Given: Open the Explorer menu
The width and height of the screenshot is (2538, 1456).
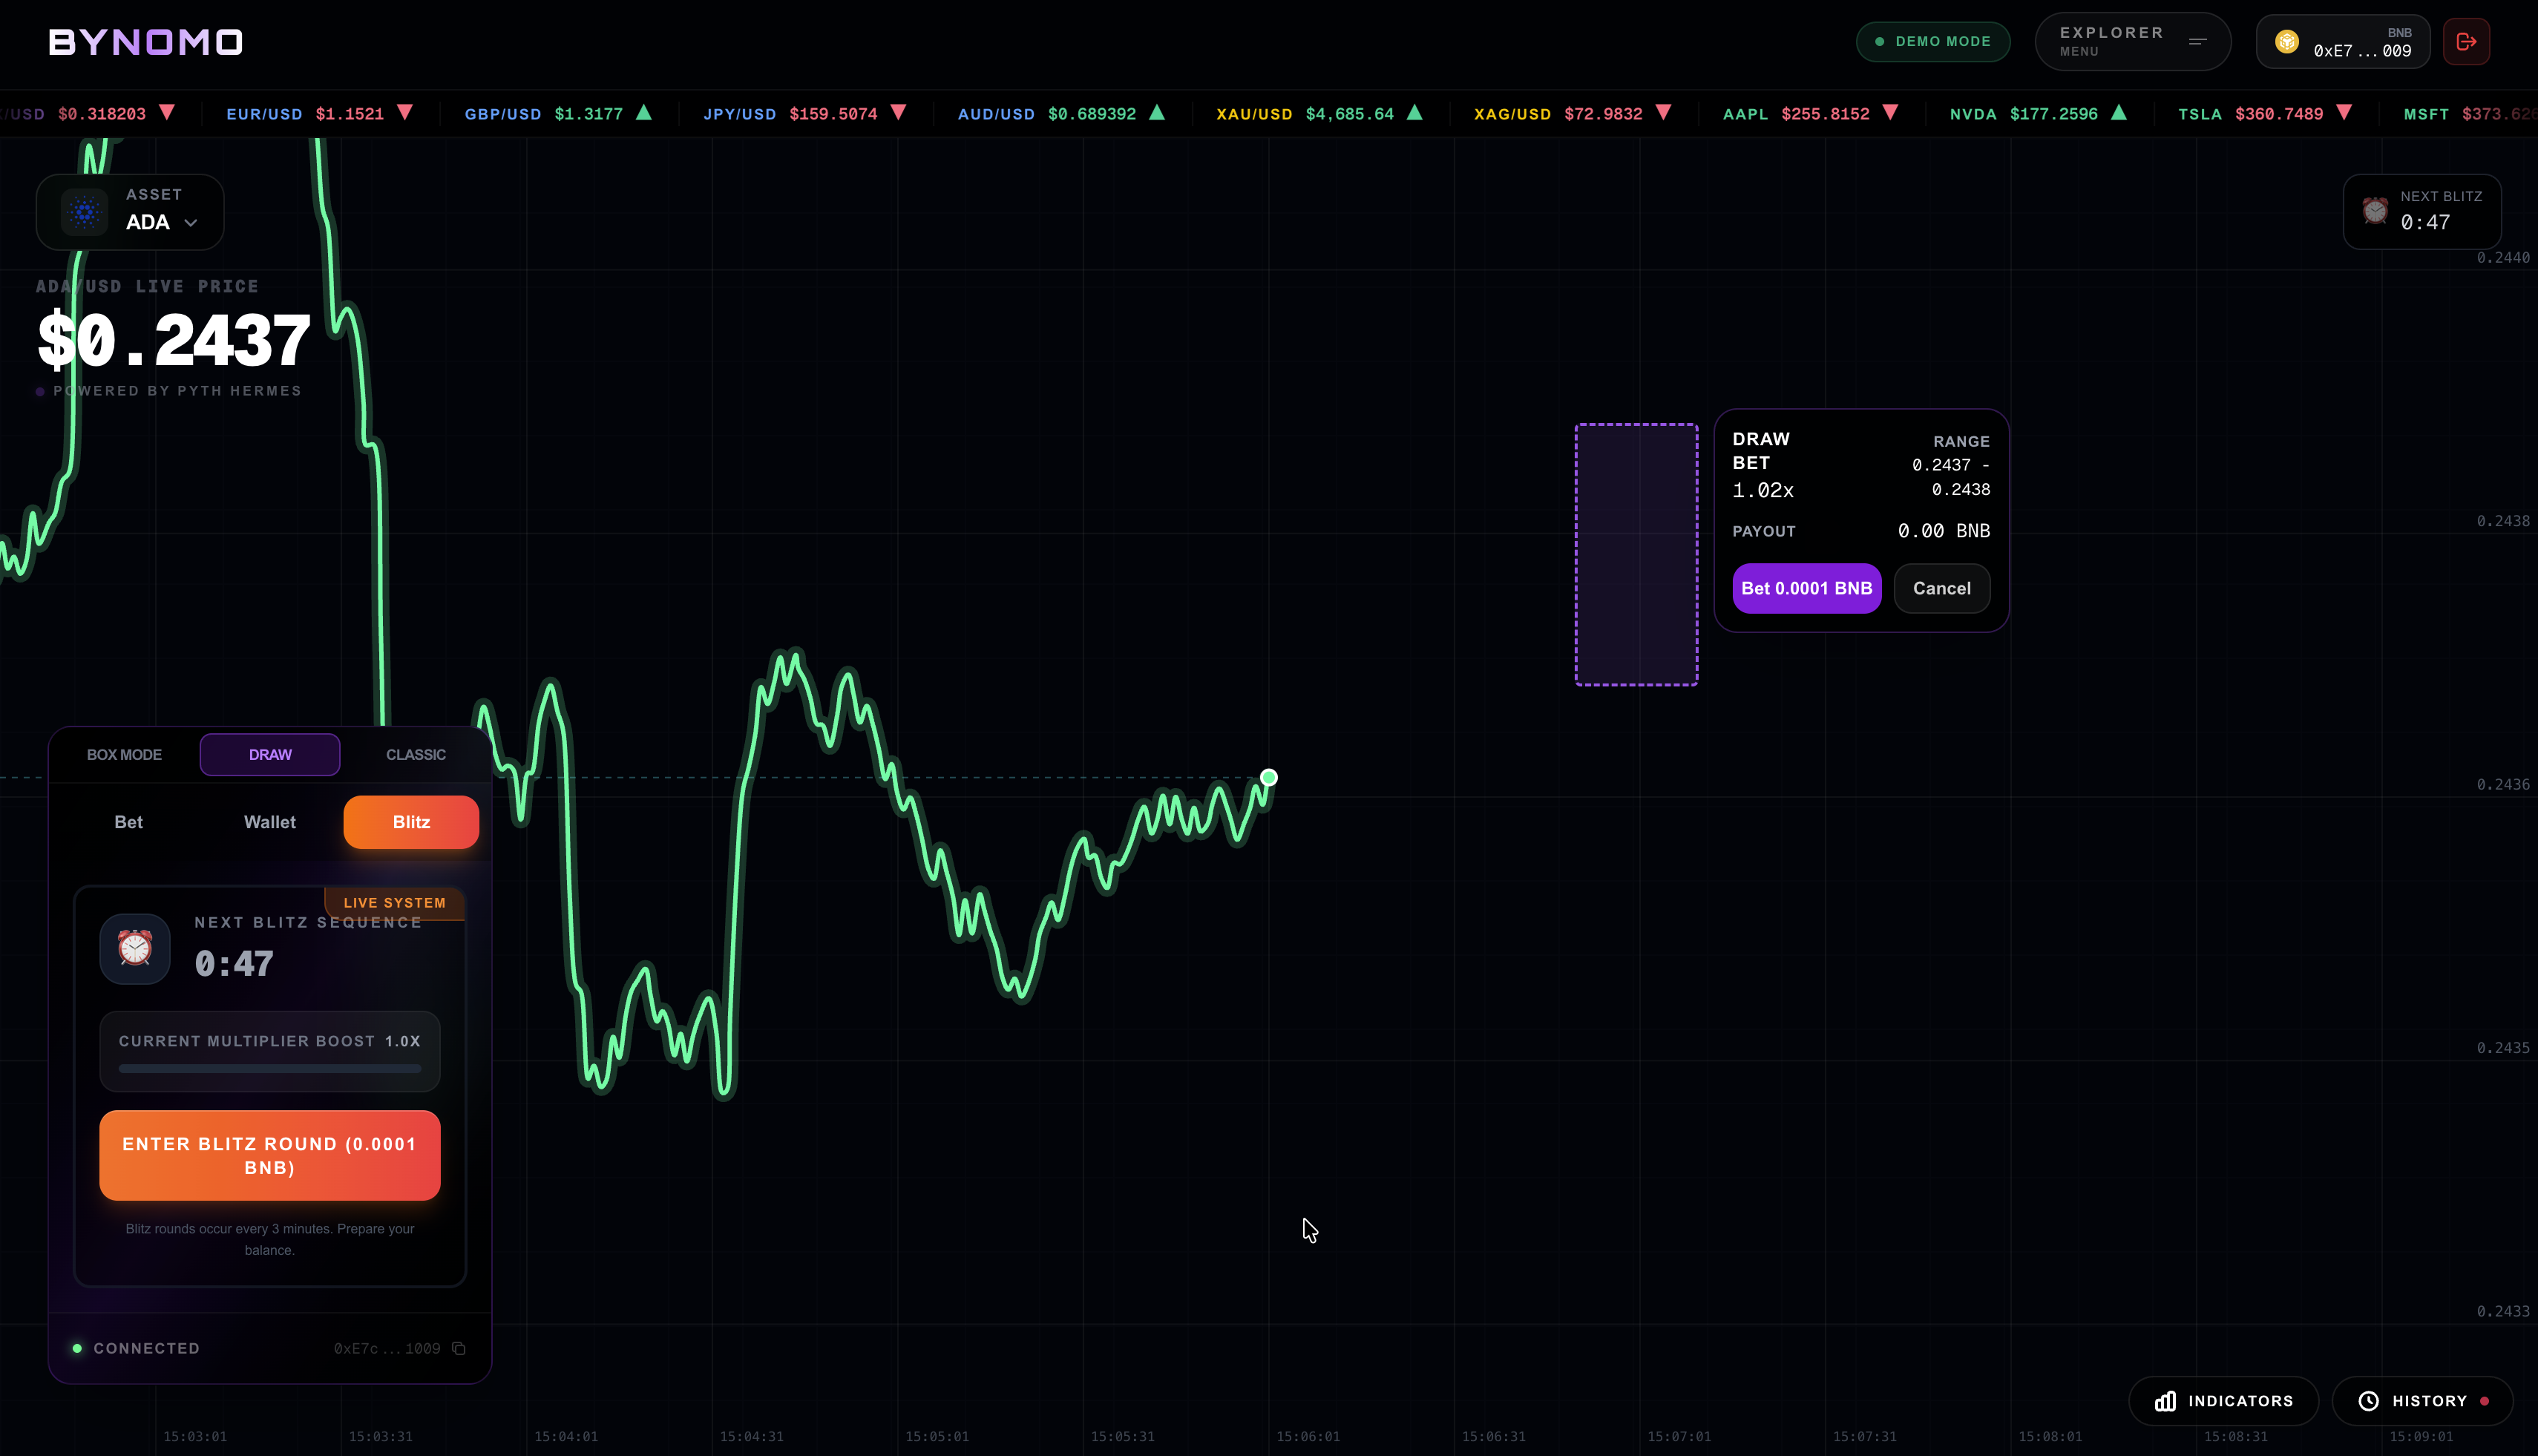Looking at the screenshot, I should coord(2131,42).
